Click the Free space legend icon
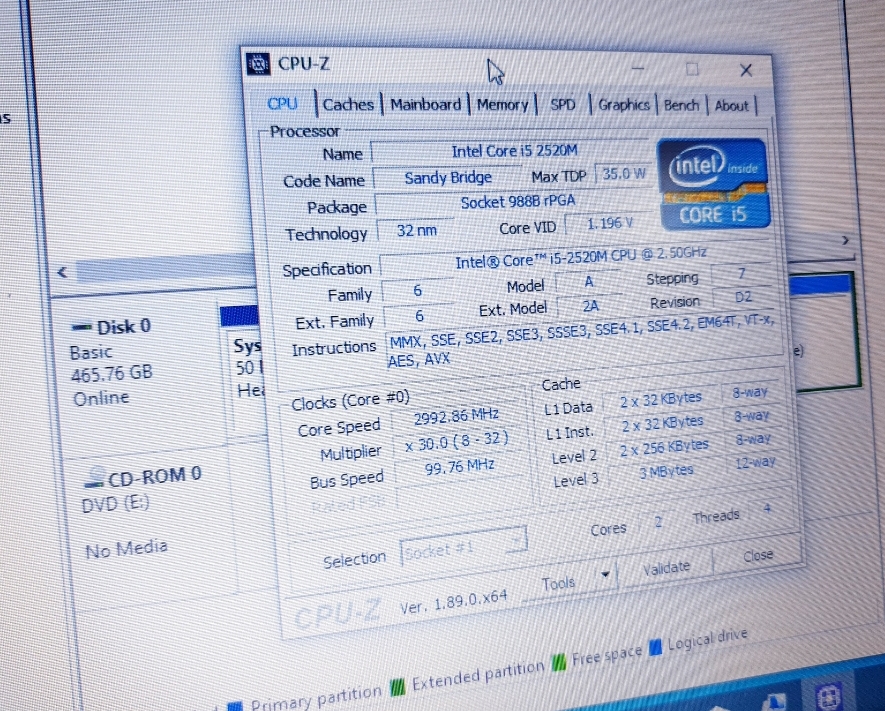Image resolution: width=885 pixels, height=711 pixels. [560, 661]
